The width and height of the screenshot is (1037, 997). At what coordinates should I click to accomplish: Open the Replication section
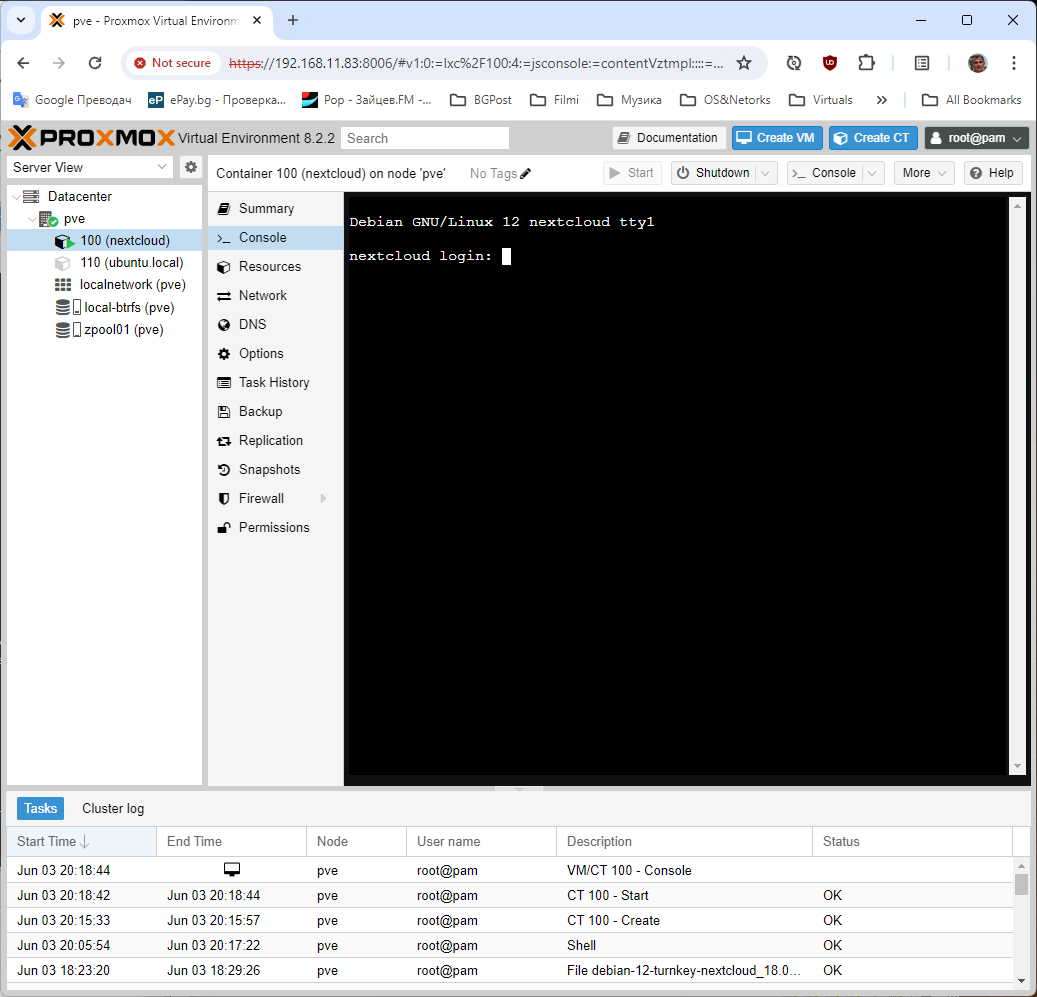pos(270,441)
